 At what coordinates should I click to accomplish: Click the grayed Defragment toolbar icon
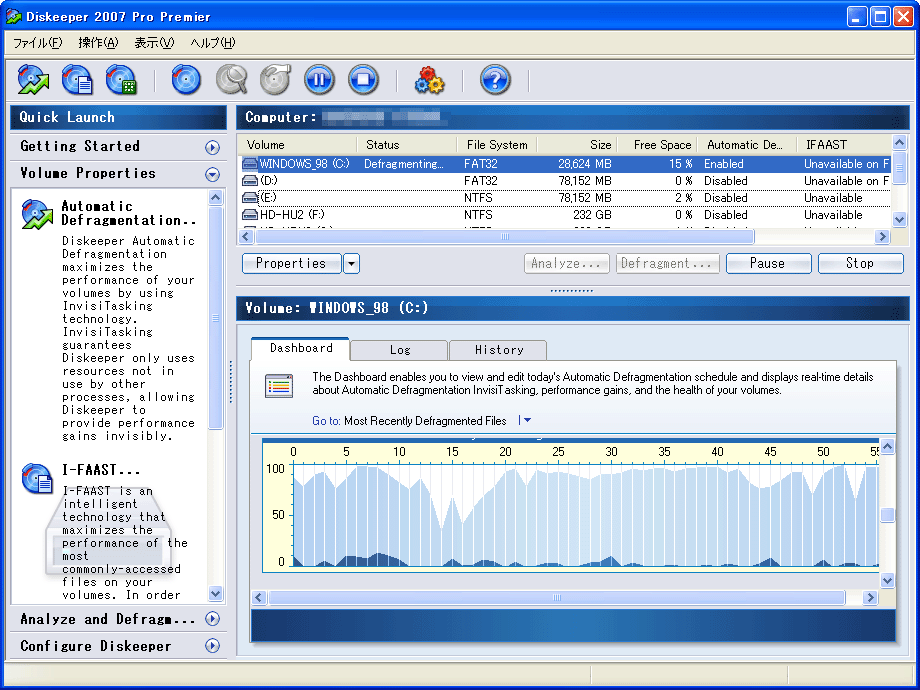[x=275, y=79]
